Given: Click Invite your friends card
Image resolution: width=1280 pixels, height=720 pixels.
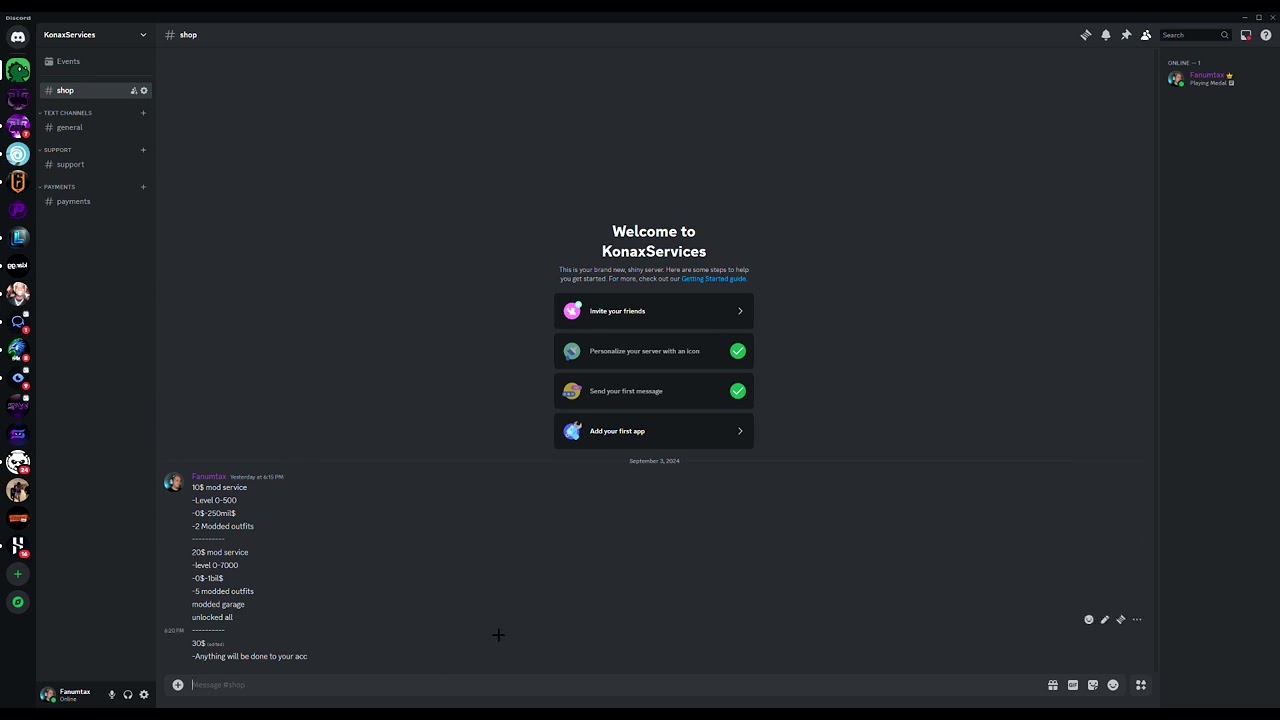Looking at the screenshot, I should 654,311.
